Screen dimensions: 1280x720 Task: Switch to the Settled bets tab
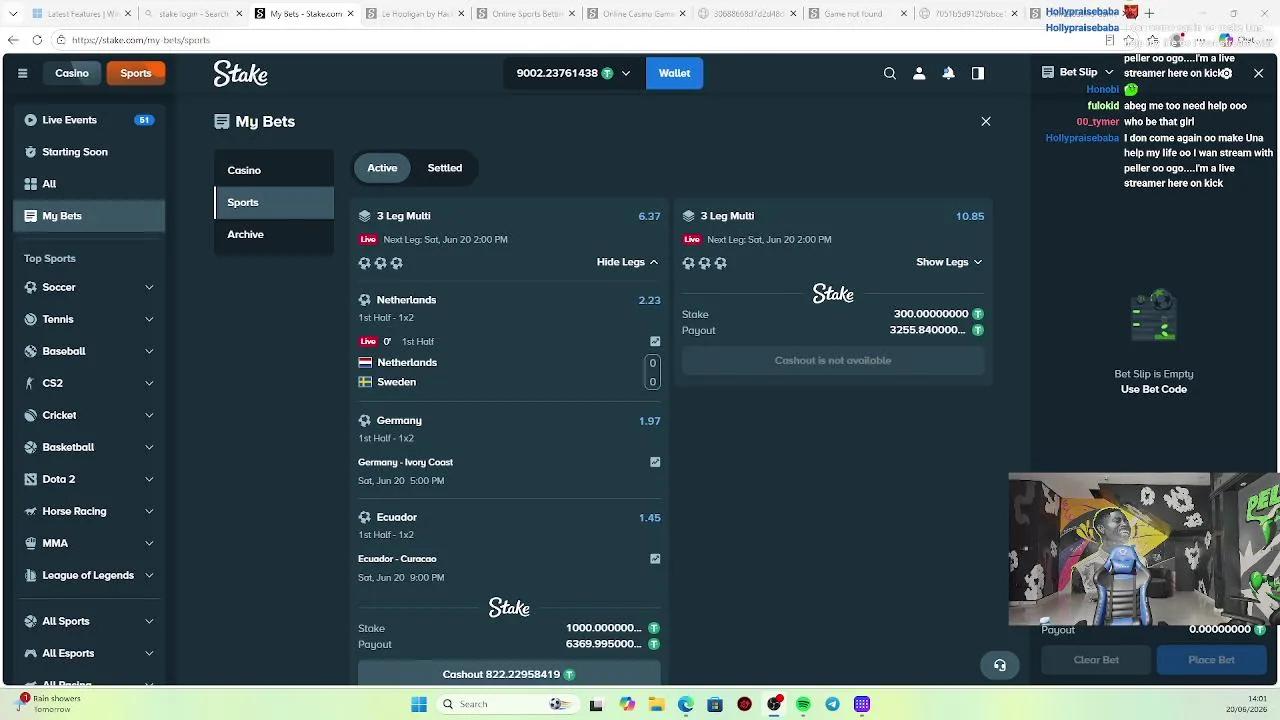[x=445, y=168]
